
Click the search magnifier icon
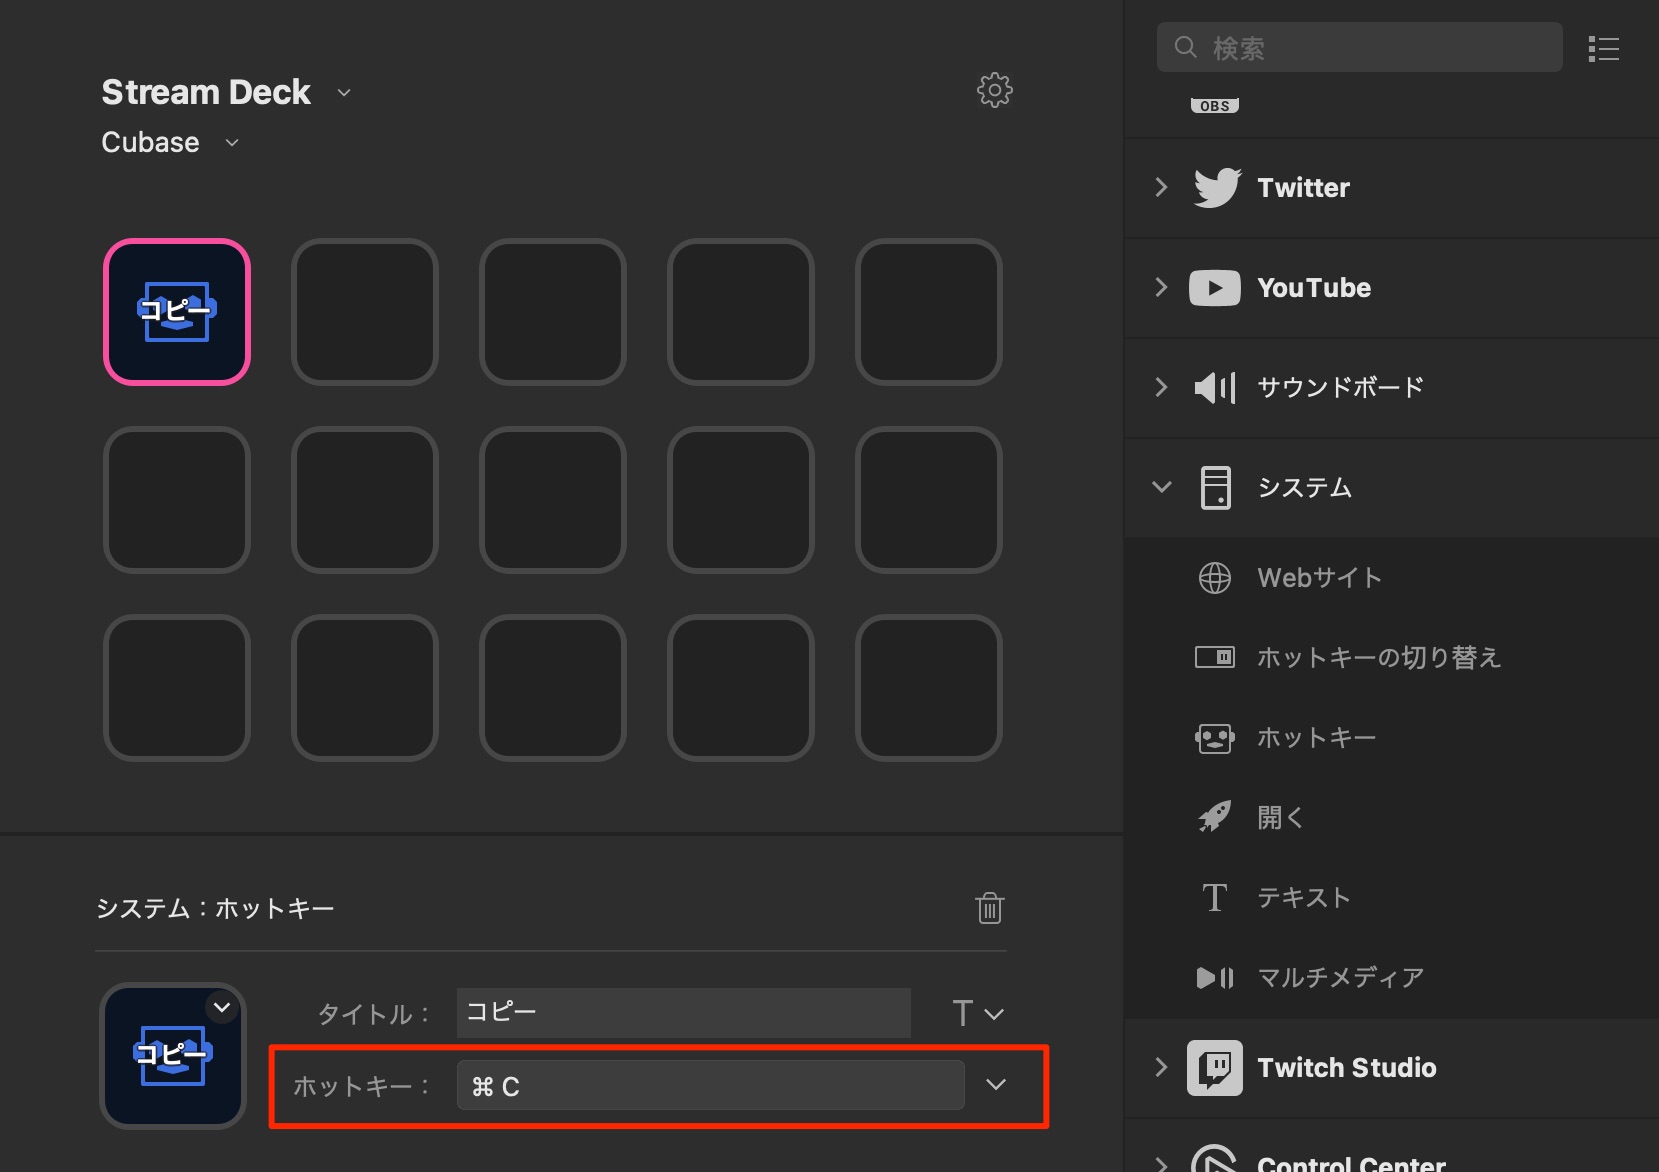tap(1186, 47)
